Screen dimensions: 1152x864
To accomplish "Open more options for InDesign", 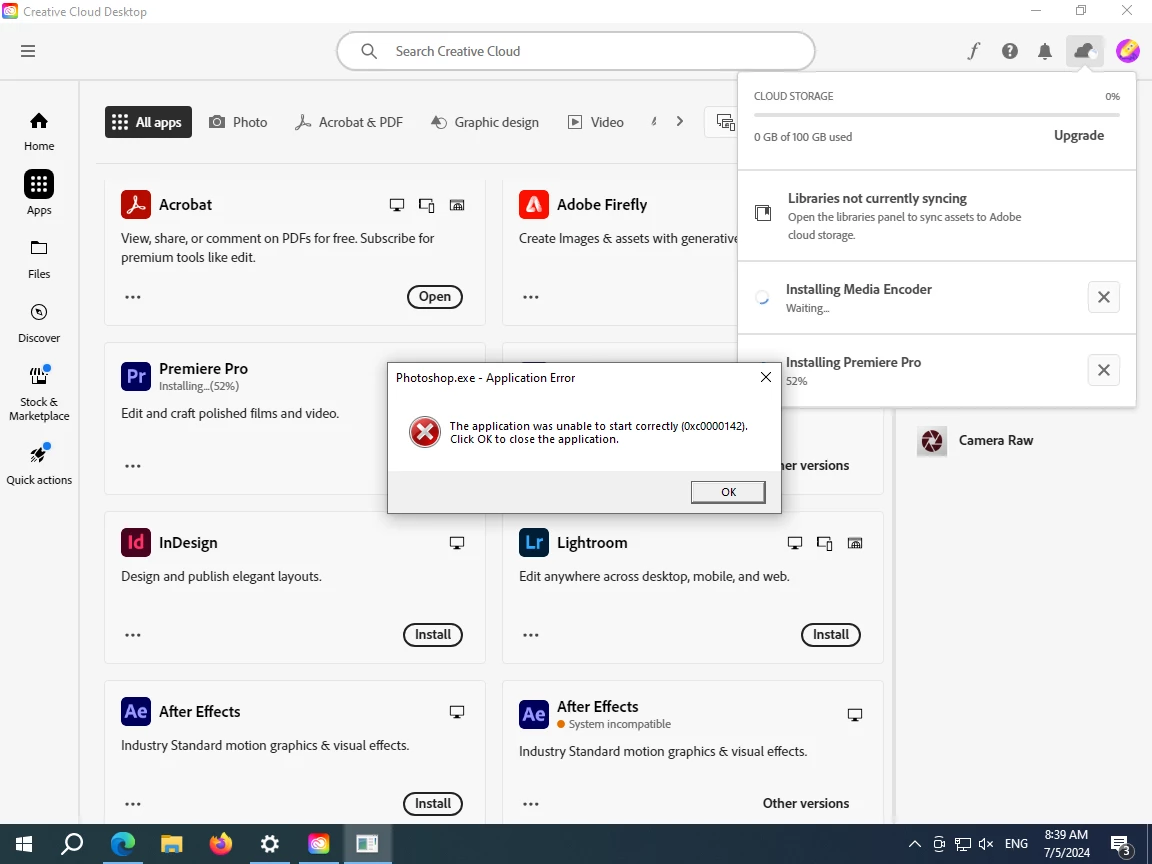I will [133, 635].
